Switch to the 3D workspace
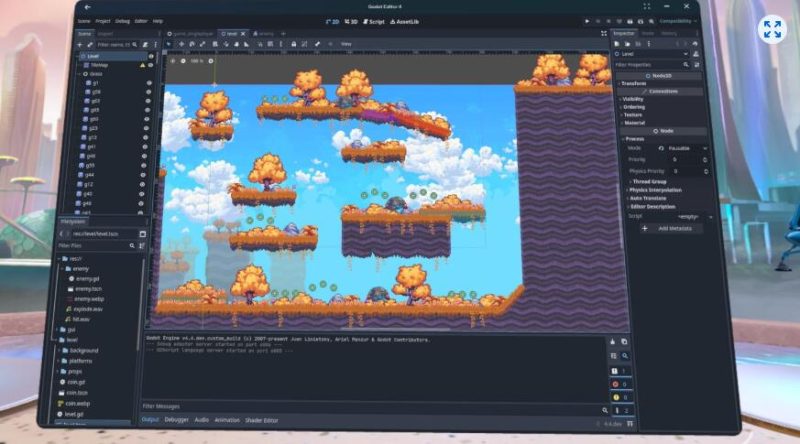The image size is (800, 444). [351, 22]
